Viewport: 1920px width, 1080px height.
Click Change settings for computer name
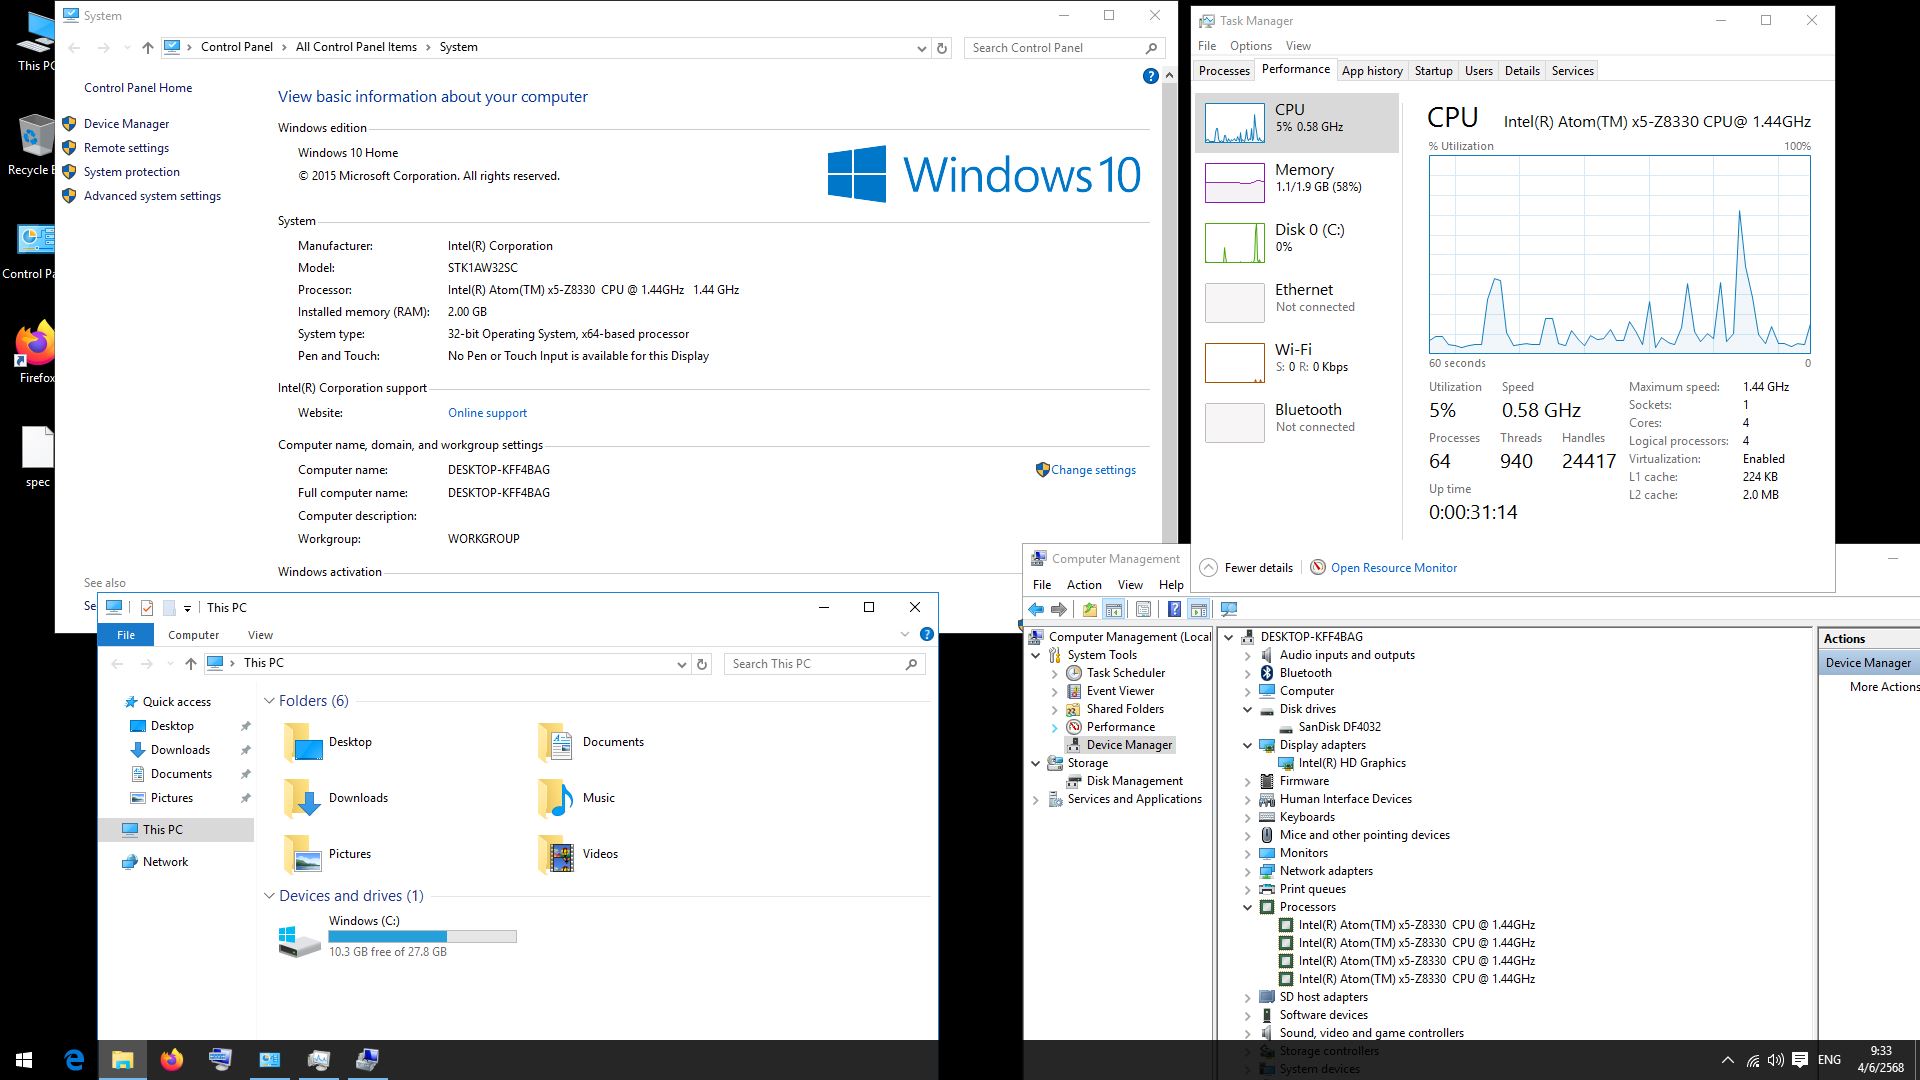1093,470
